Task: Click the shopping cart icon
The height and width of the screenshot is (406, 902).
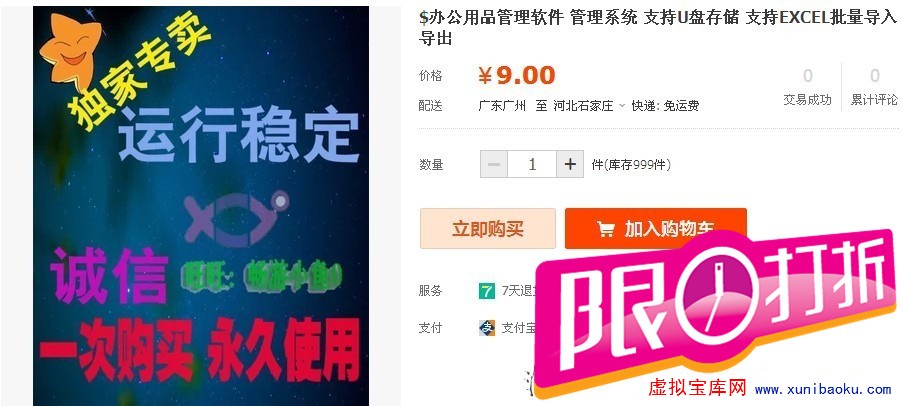Action: click(606, 229)
